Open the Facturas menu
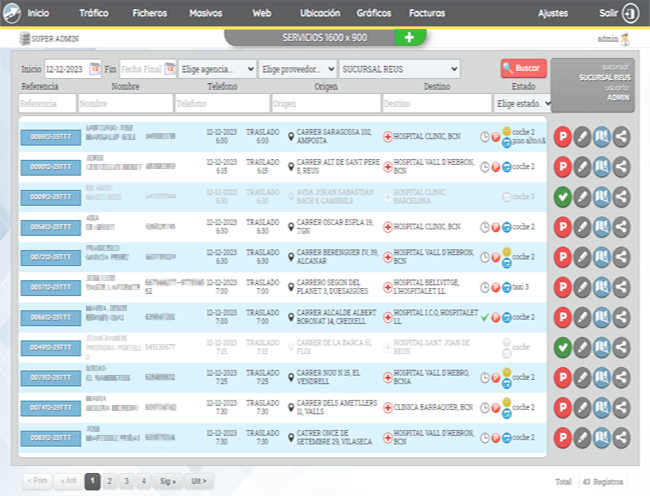 (427, 13)
